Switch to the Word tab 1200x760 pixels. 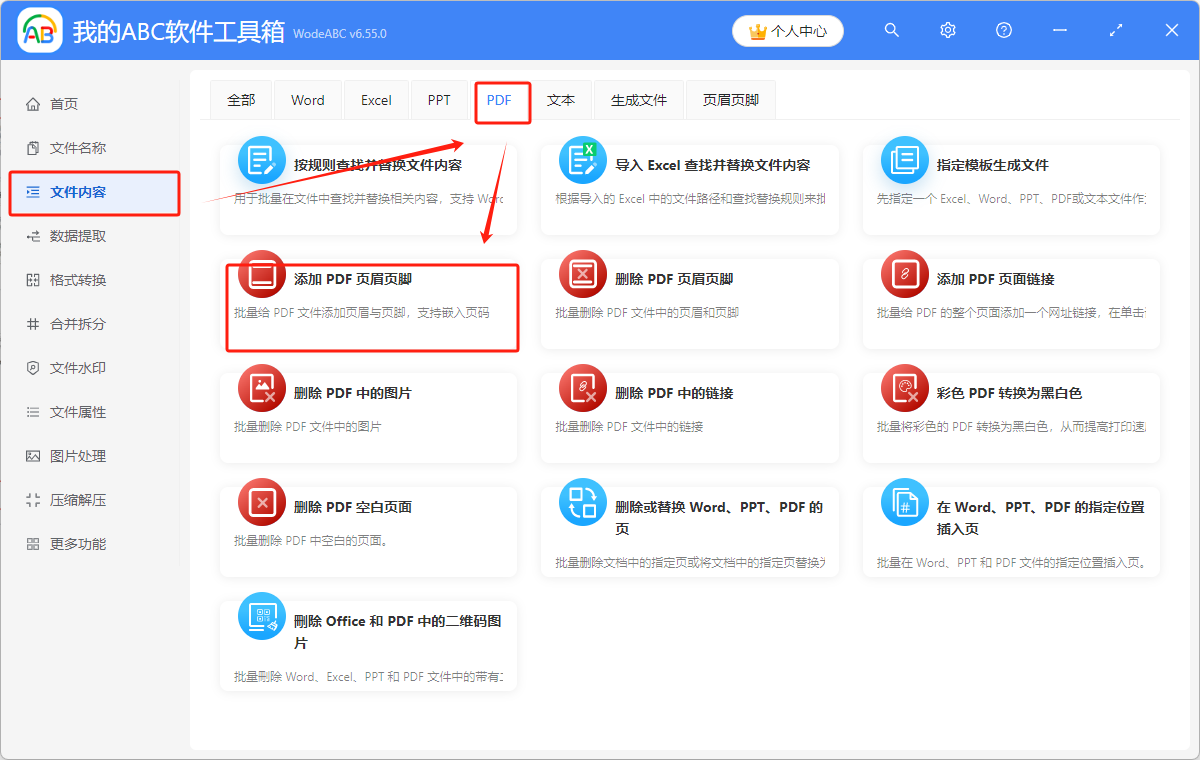pos(307,100)
